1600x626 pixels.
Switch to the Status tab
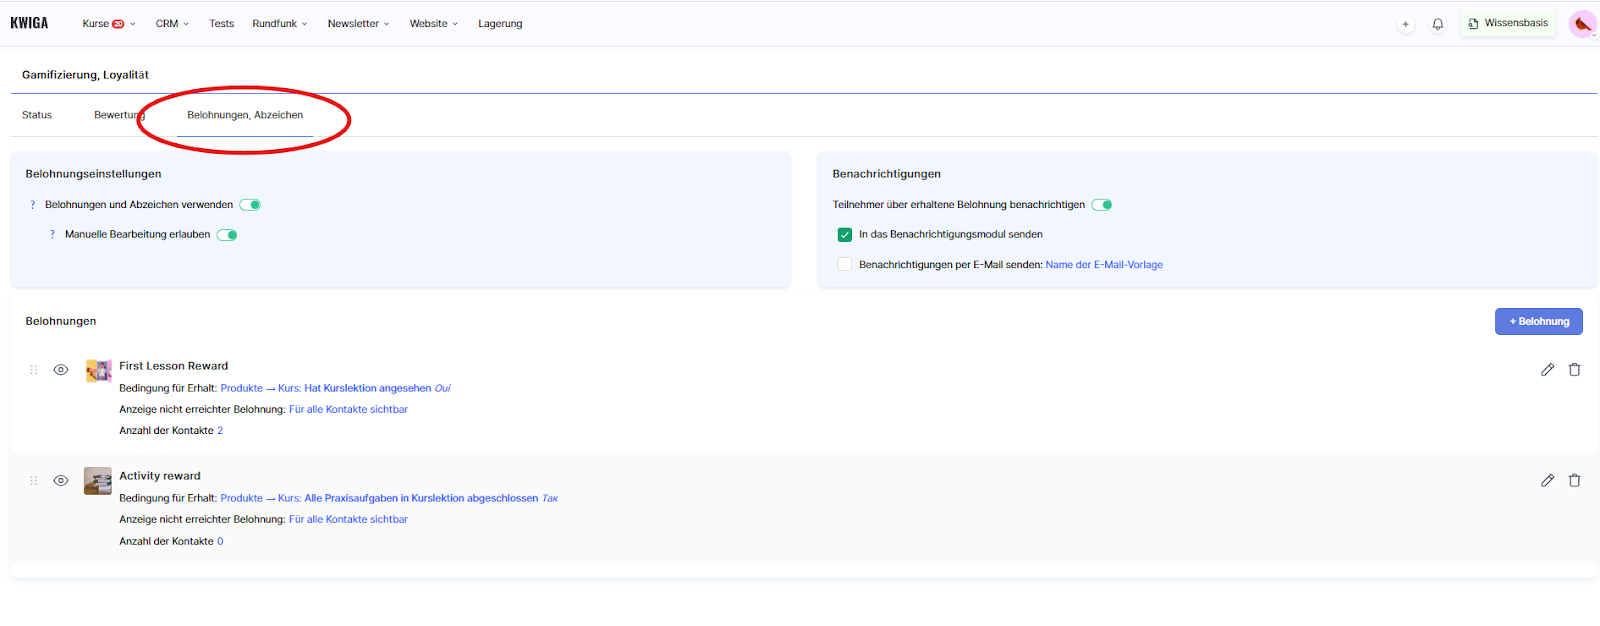click(x=37, y=115)
